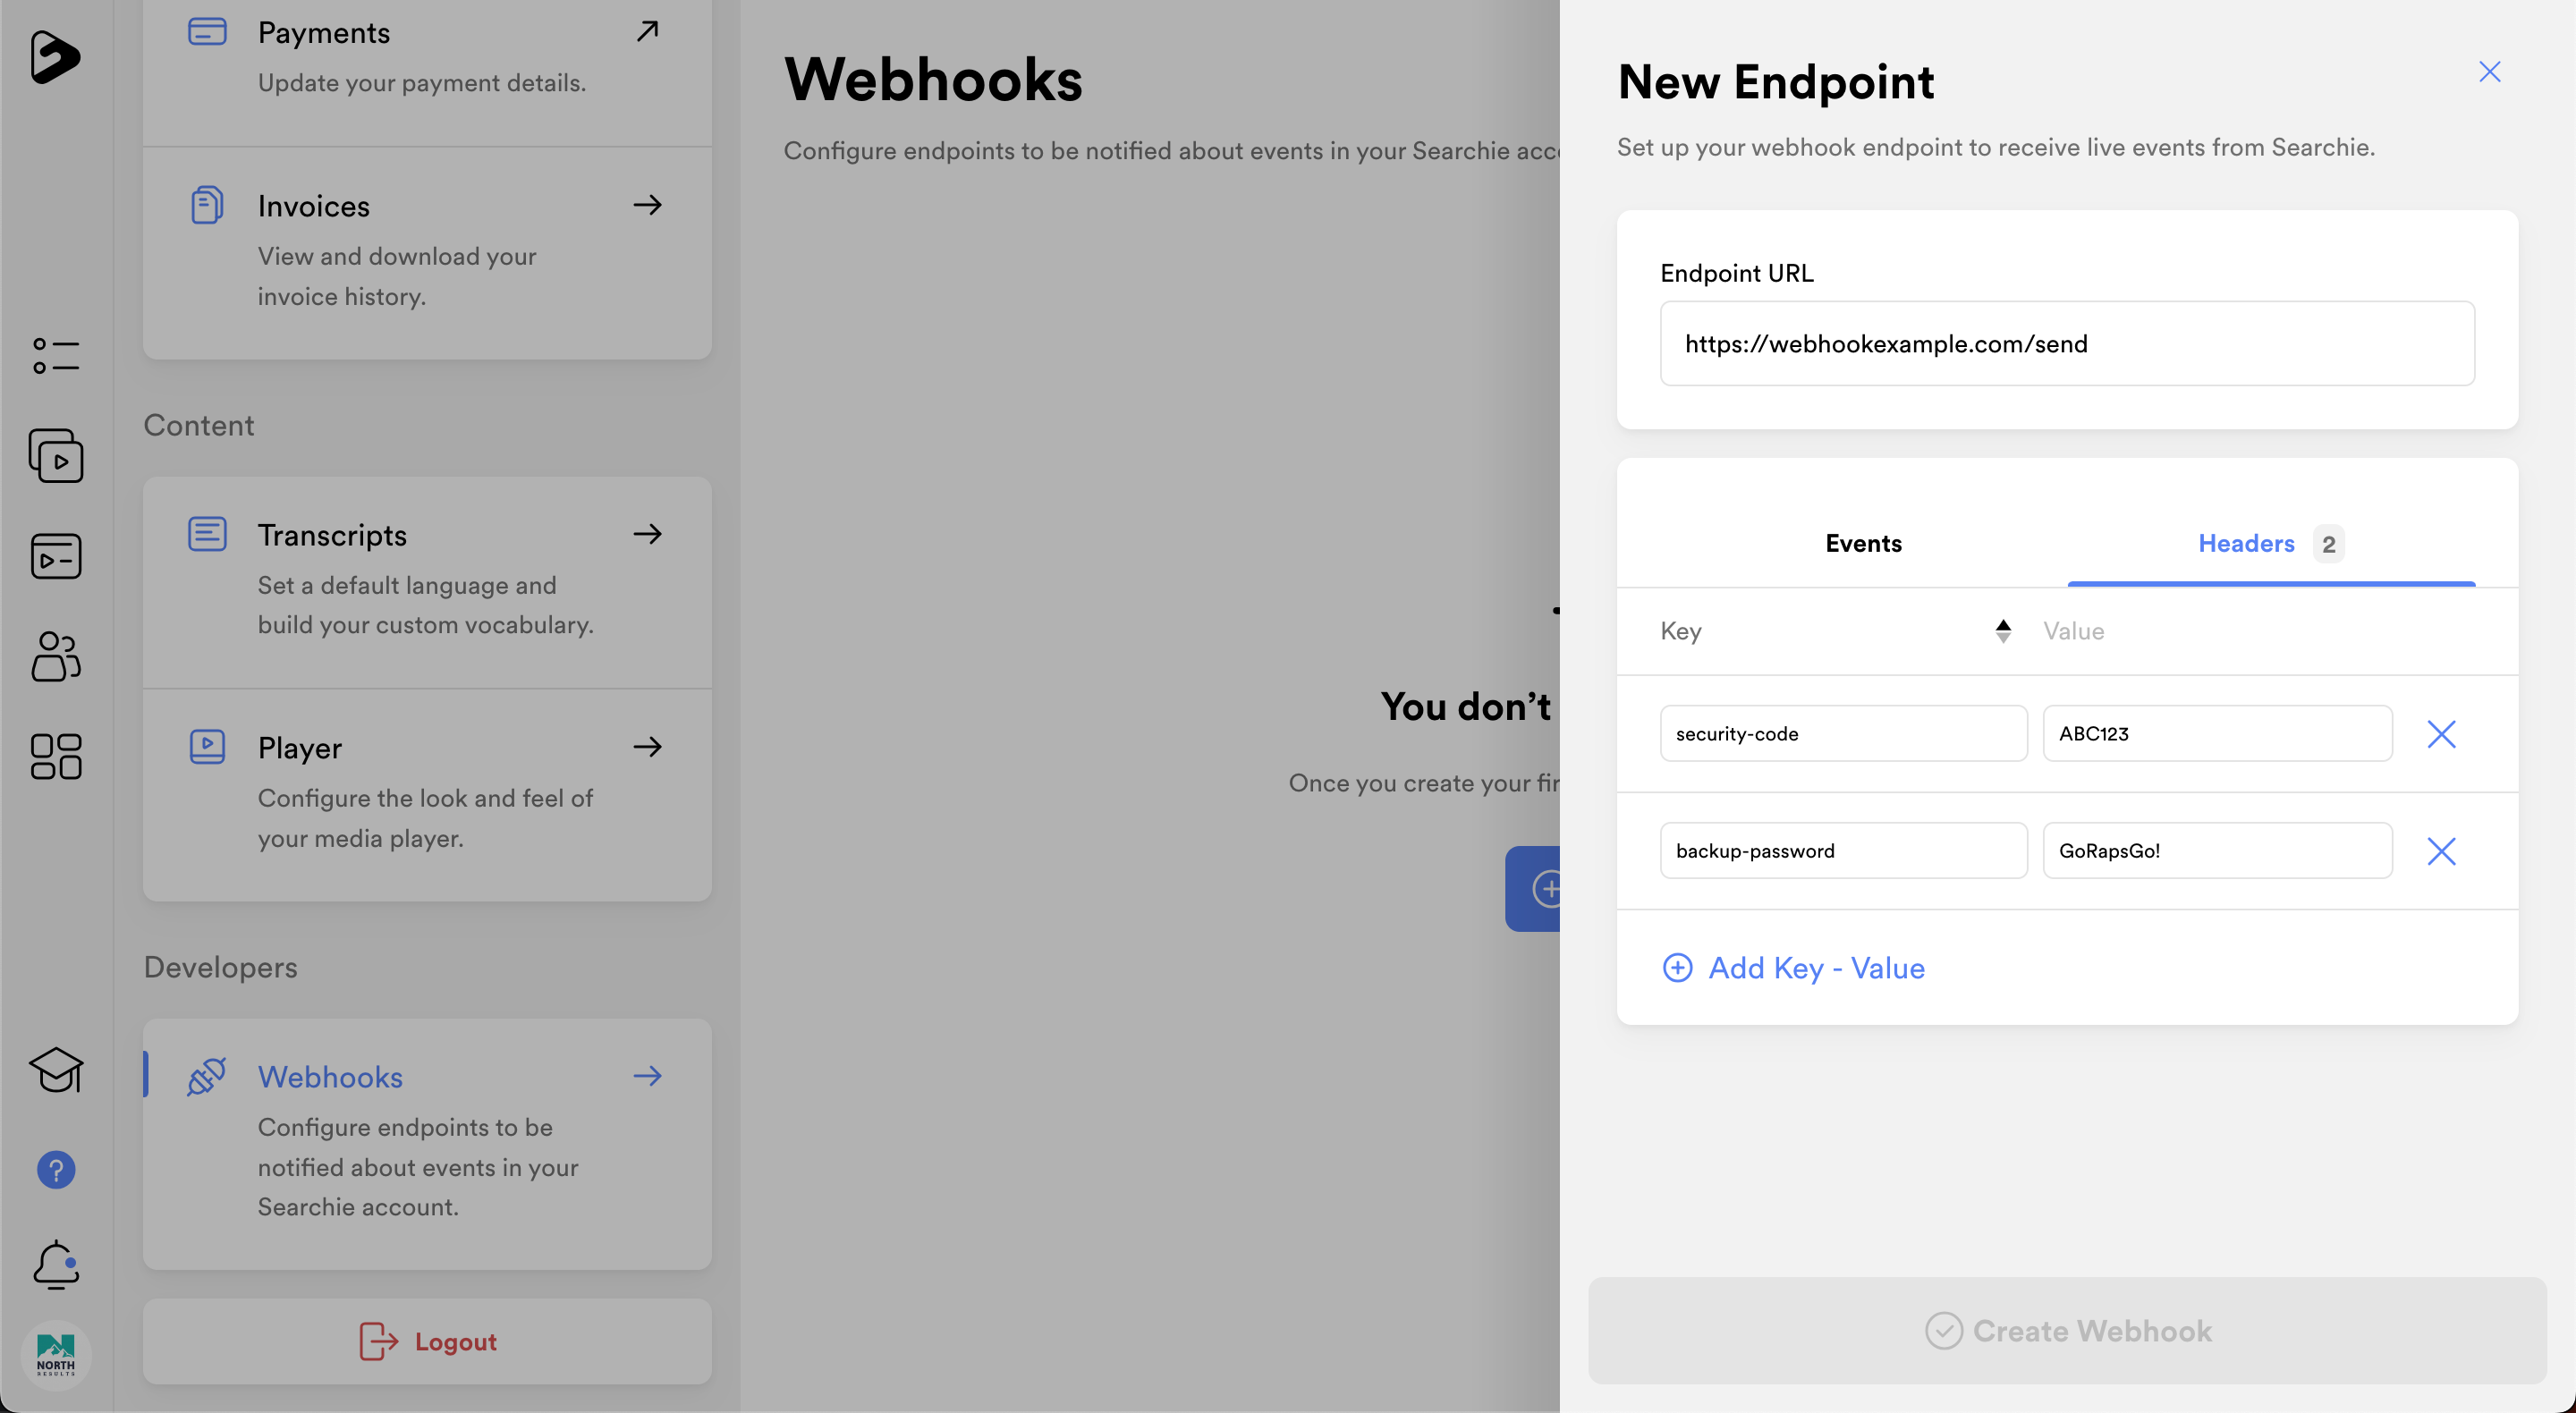Click the blue help question icon
Screen dimensions: 2576x1413
point(56,1169)
